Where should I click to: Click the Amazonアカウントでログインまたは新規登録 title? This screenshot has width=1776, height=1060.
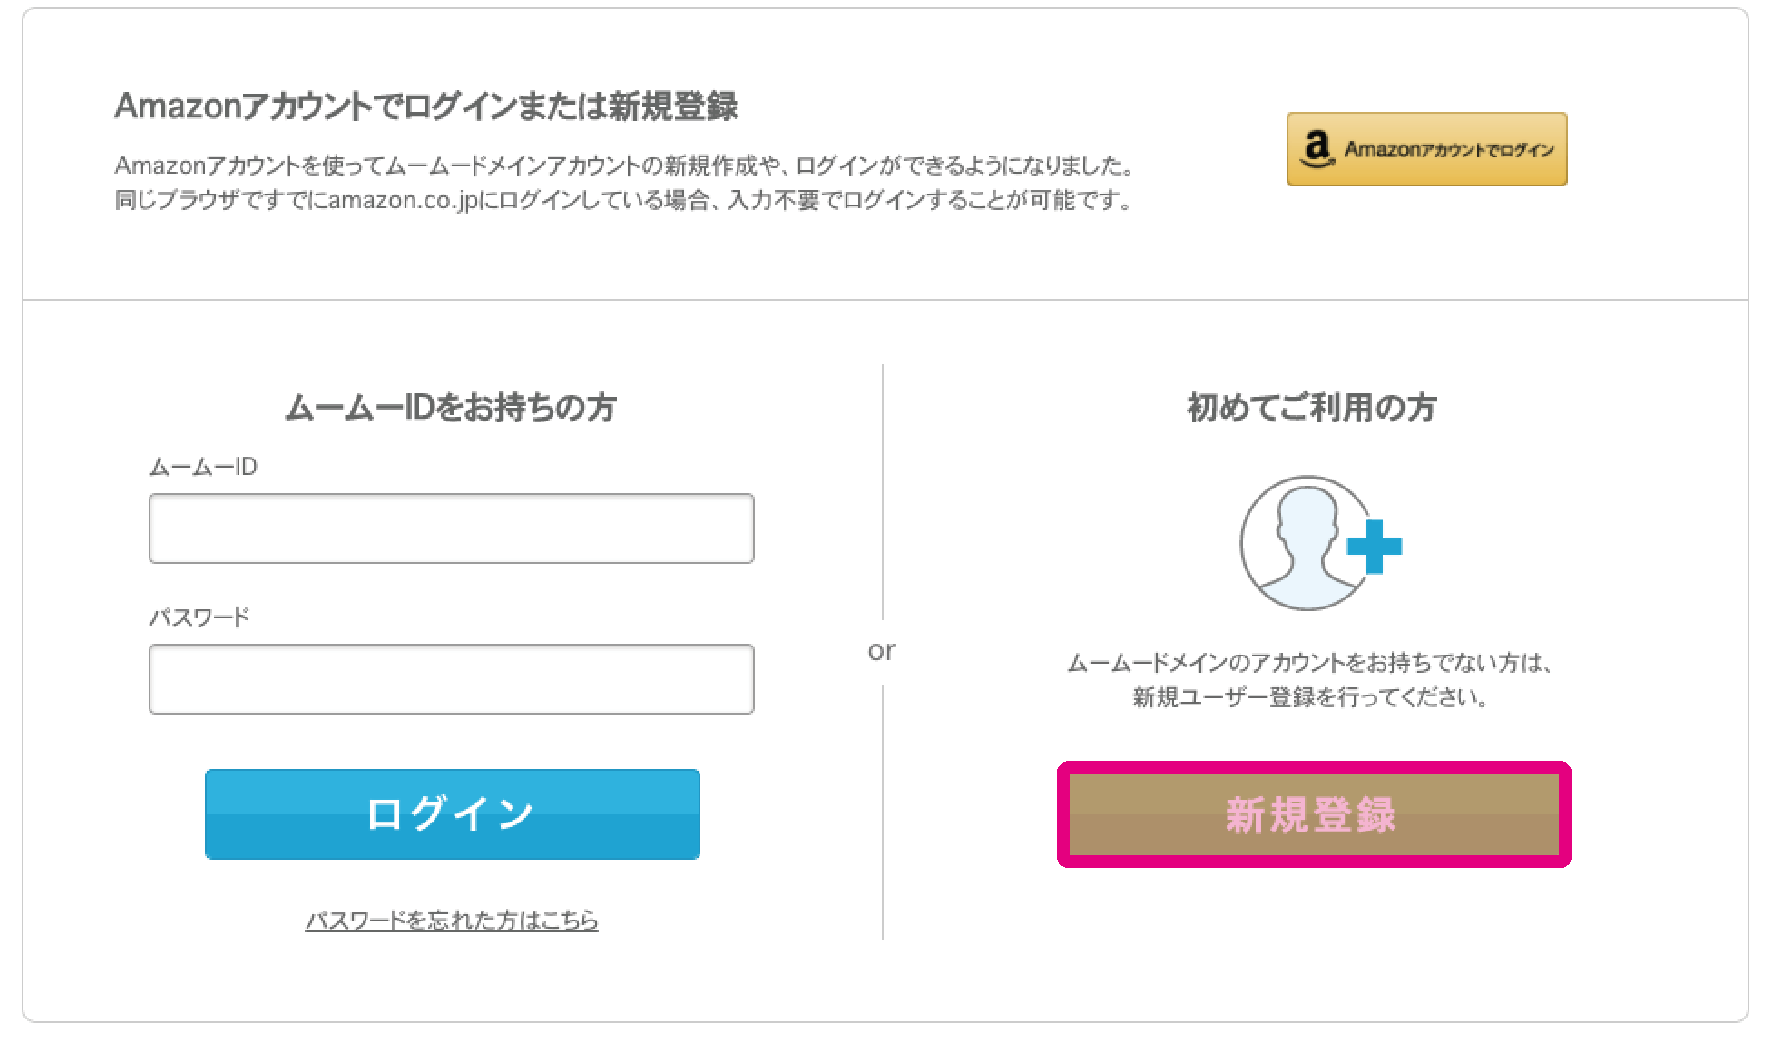[426, 106]
